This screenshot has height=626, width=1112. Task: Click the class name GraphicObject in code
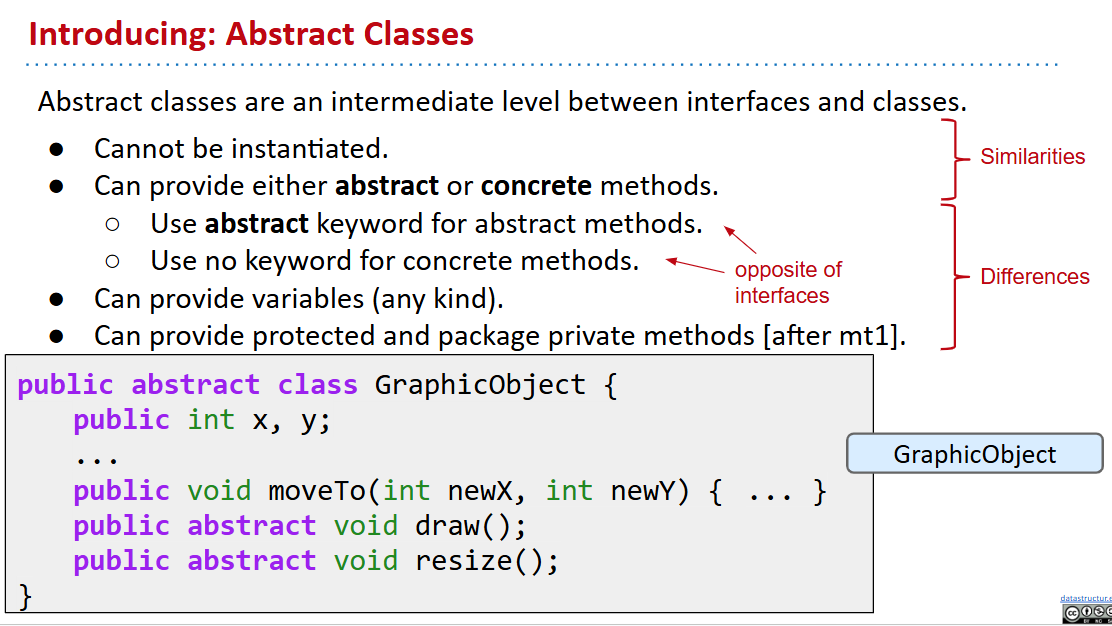[480, 385]
